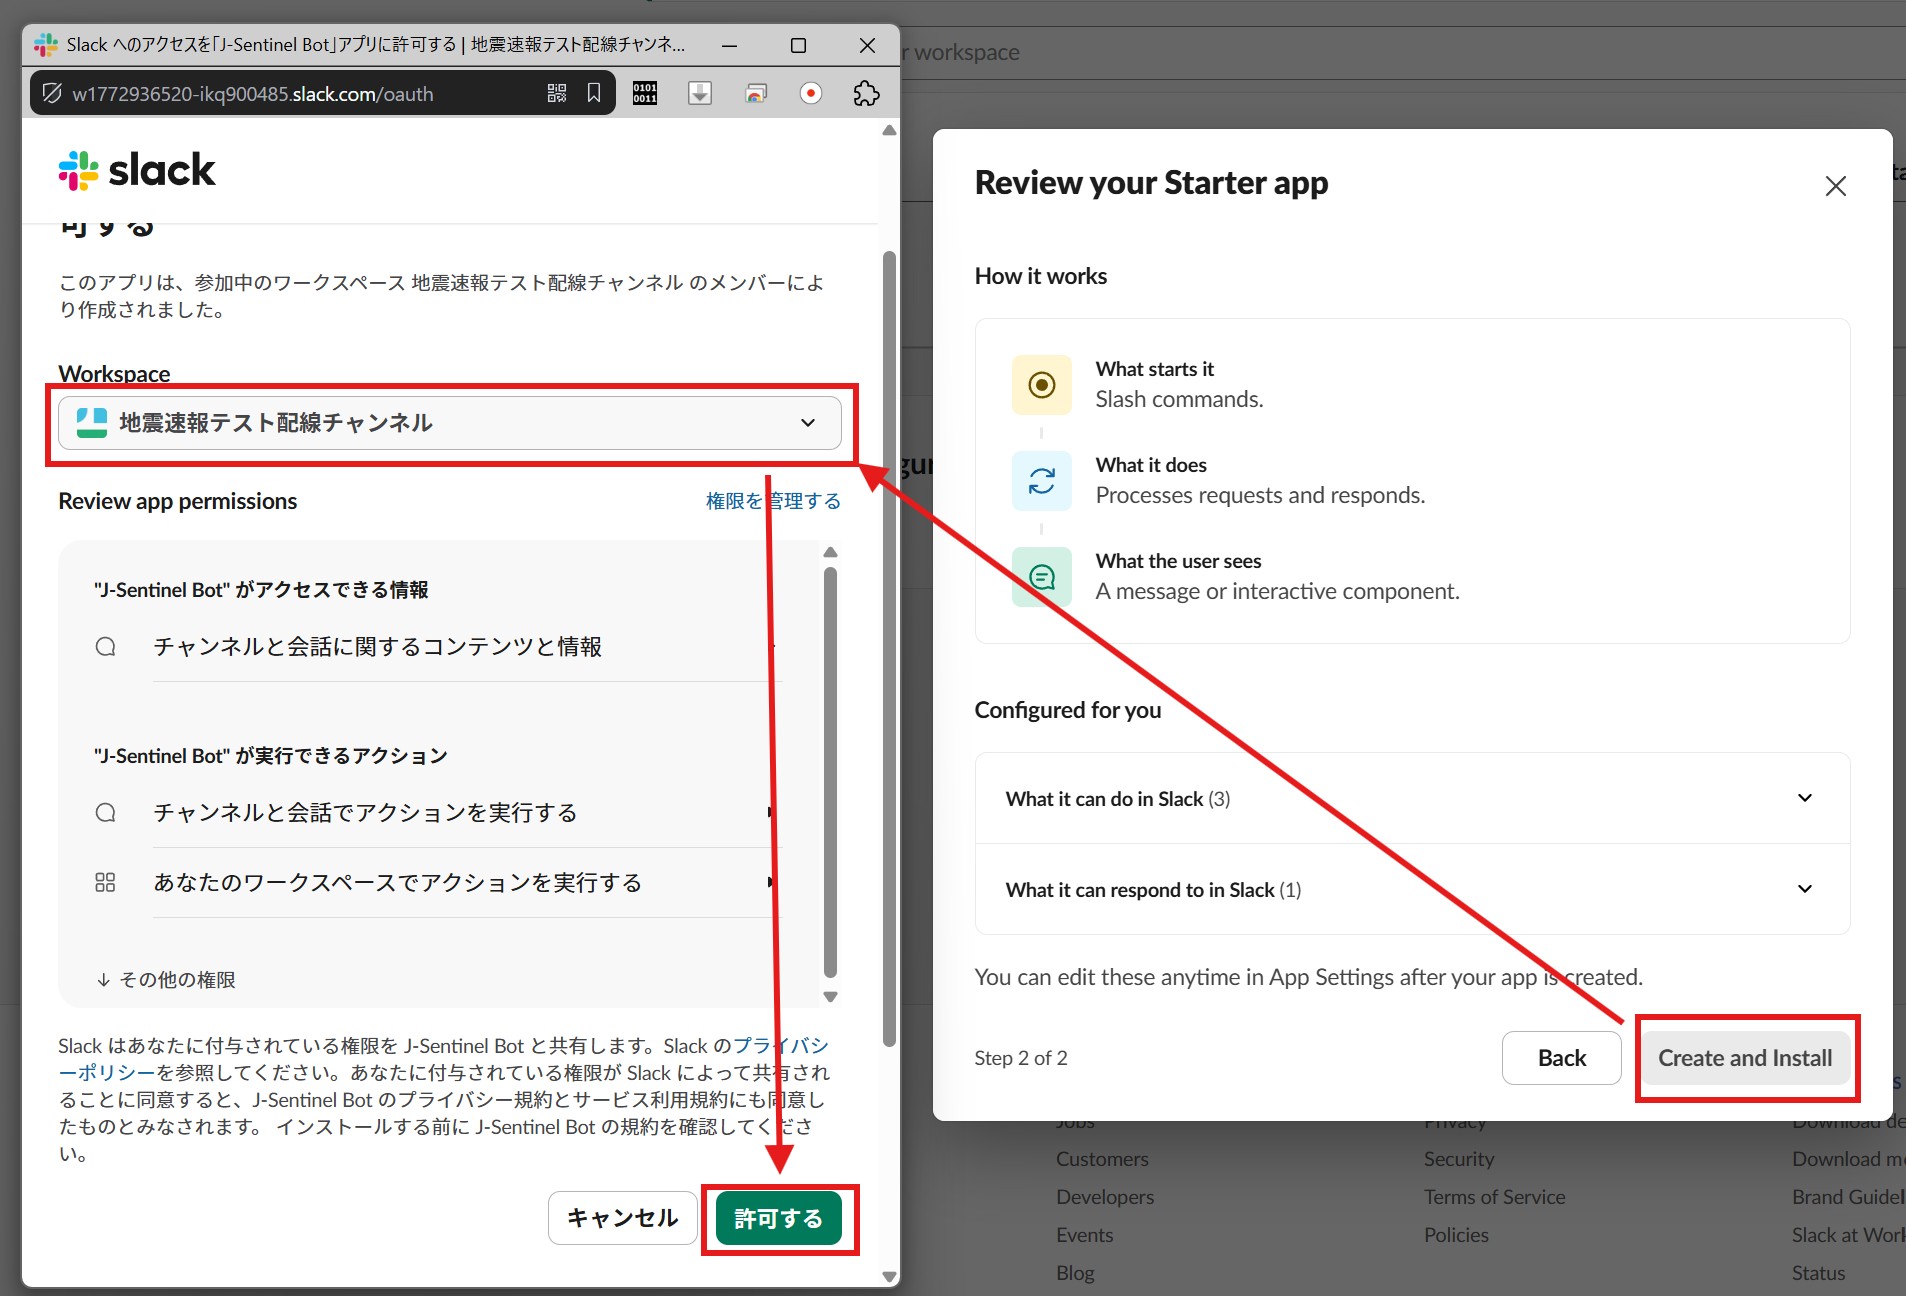Click the Slack logo in OAuth page
Image resolution: width=1906 pixels, height=1296 pixels.
(137, 170)
